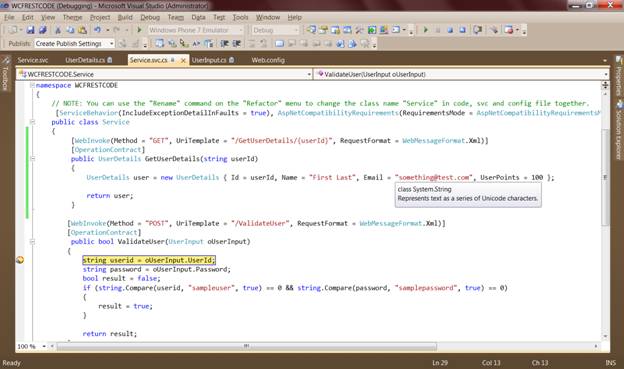Open the File menu
This screenshot has width=624, height=369.
tap(10, 18)
